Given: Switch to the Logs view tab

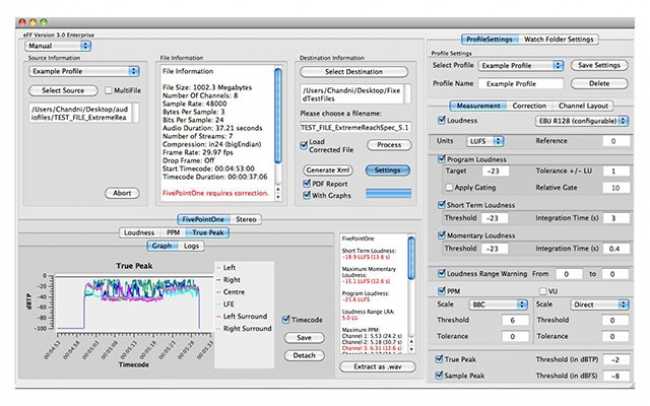Looking at the screenshot, I should (191, 246).
